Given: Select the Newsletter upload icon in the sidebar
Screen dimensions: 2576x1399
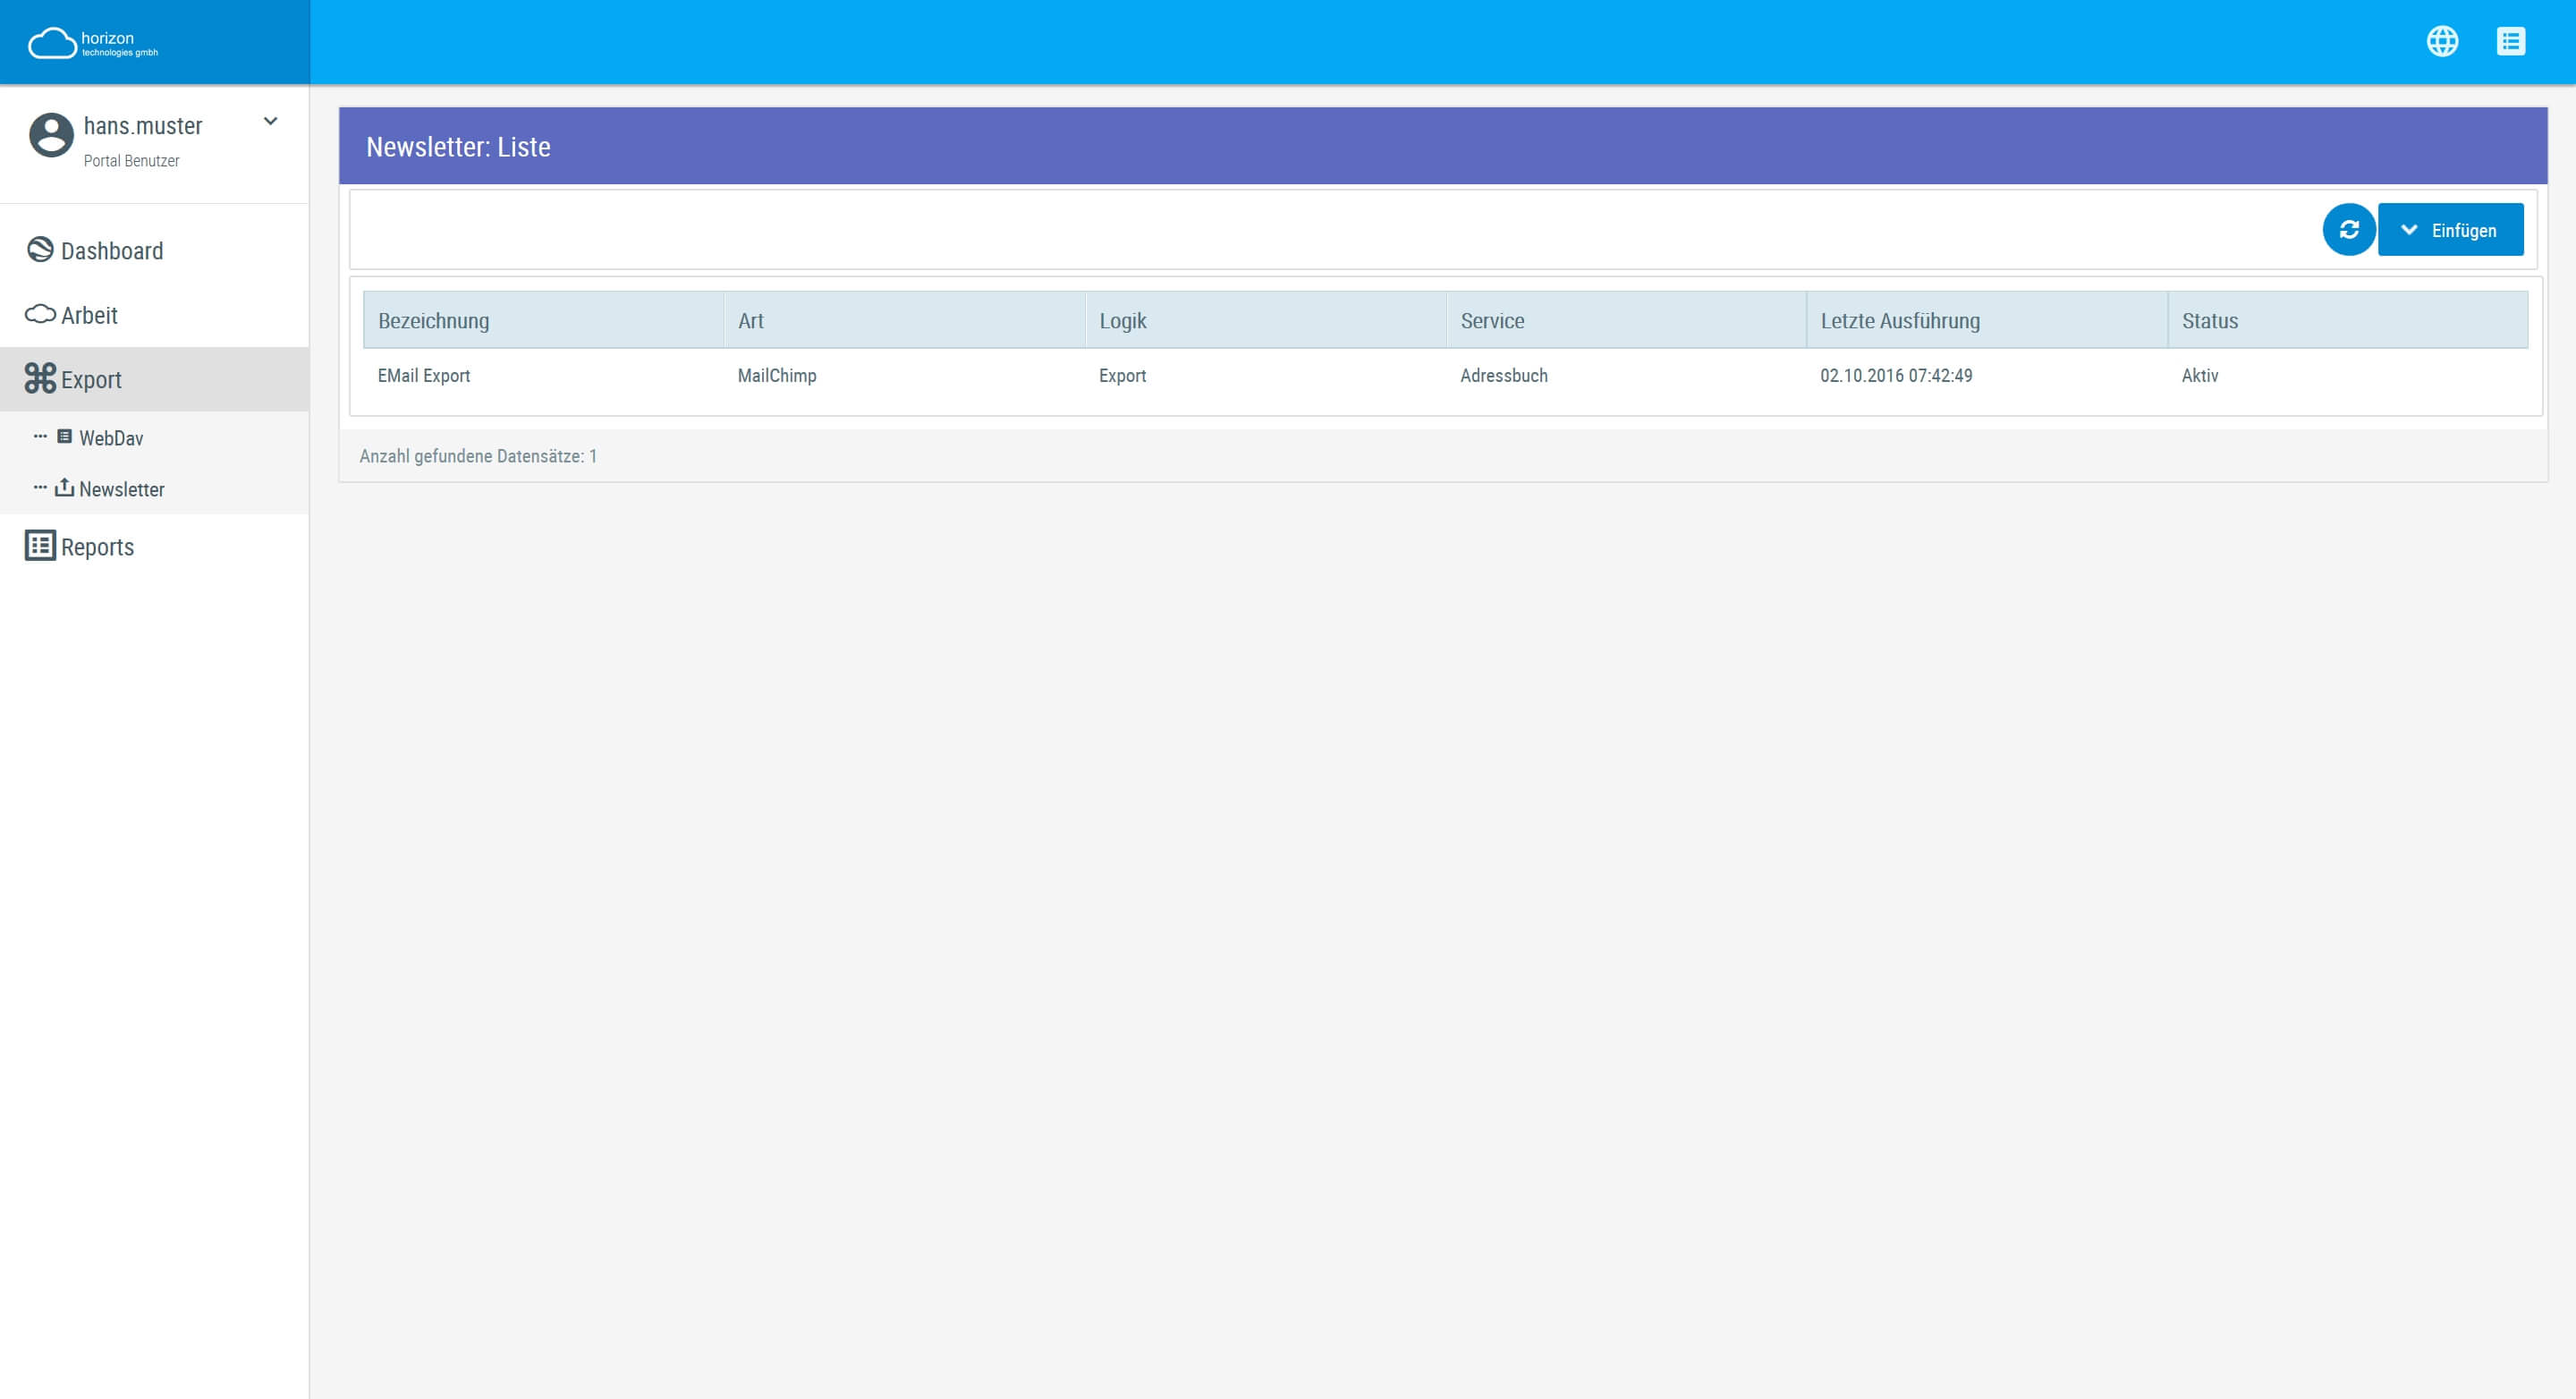Looking at the screenshot, I should coord(65,487).
